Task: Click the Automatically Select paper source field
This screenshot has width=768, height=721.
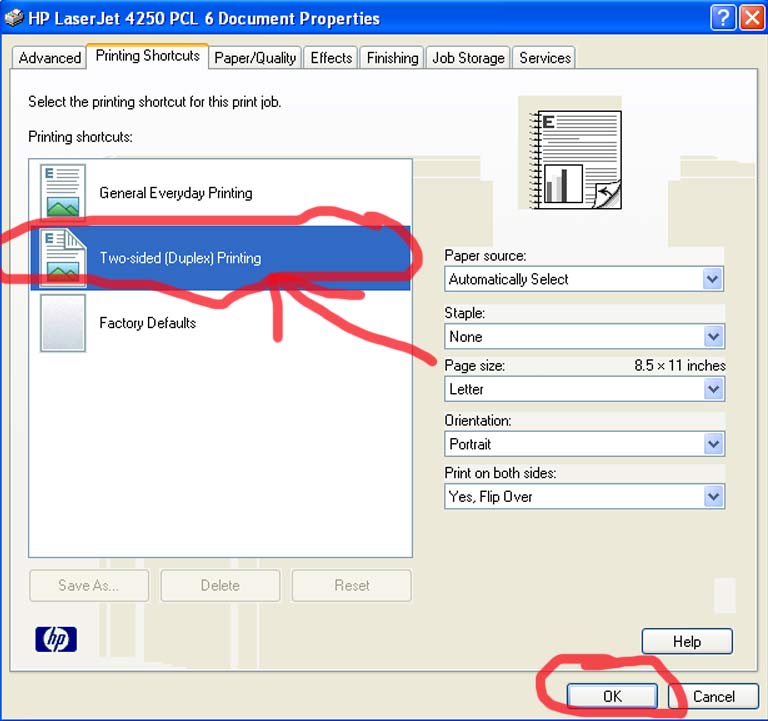Action: [584, 279]
